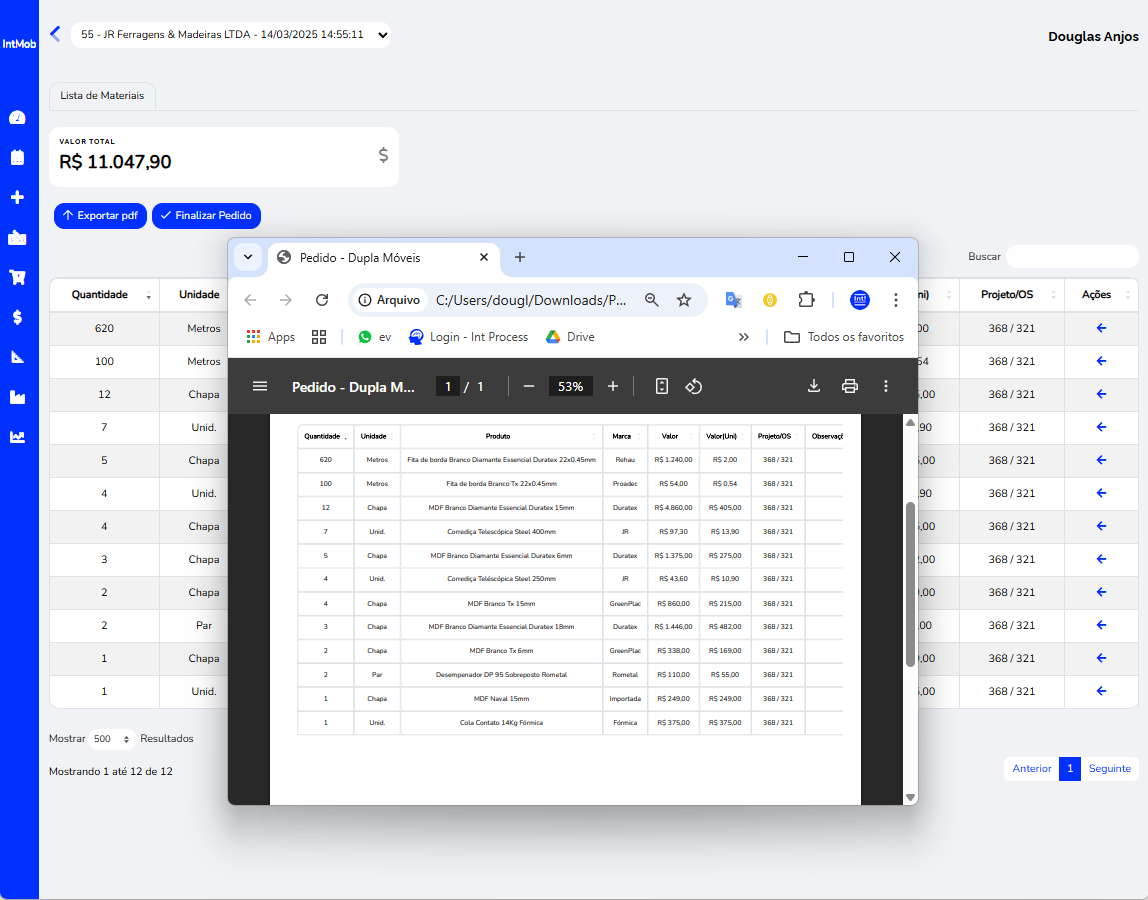The image size is (1148, 900).
Task: Click the PDF viewer vertical scrollbar
Action: 910,584
